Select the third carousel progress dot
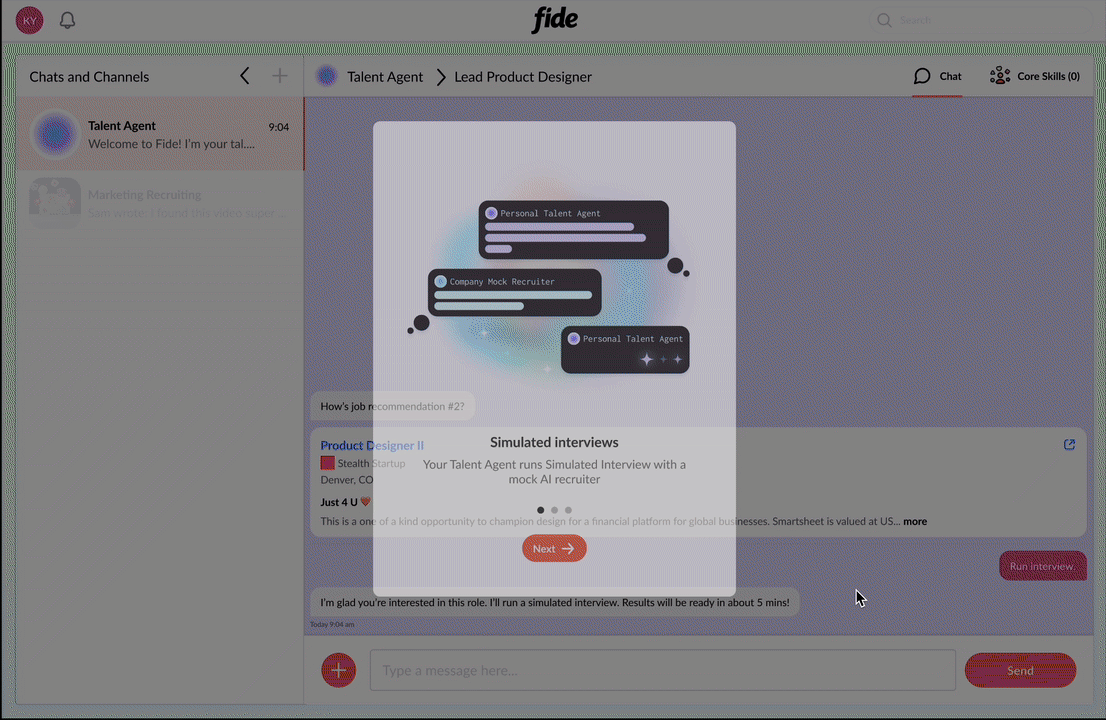 [568, 510]
